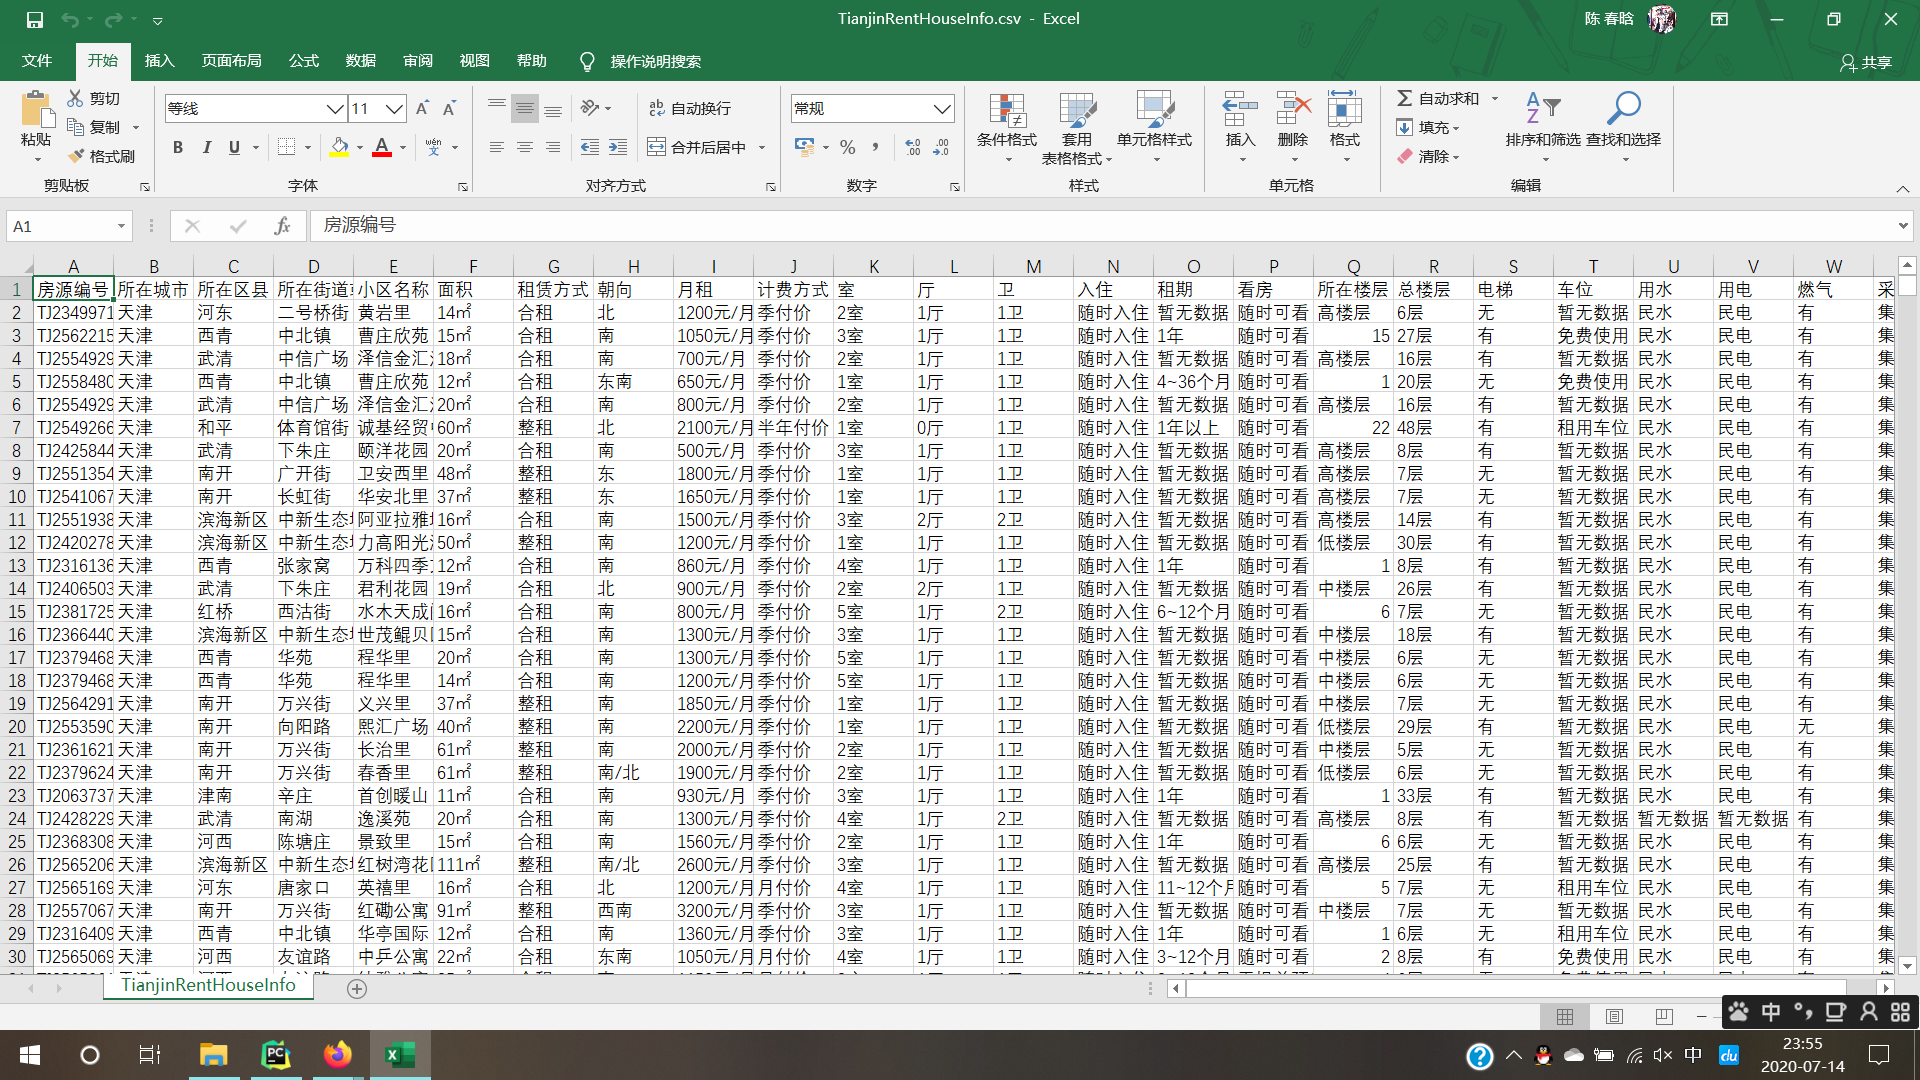Screen dimensions: 1920x1080
Task: Click the Increase Decimal icon
Action: (912, 147)
